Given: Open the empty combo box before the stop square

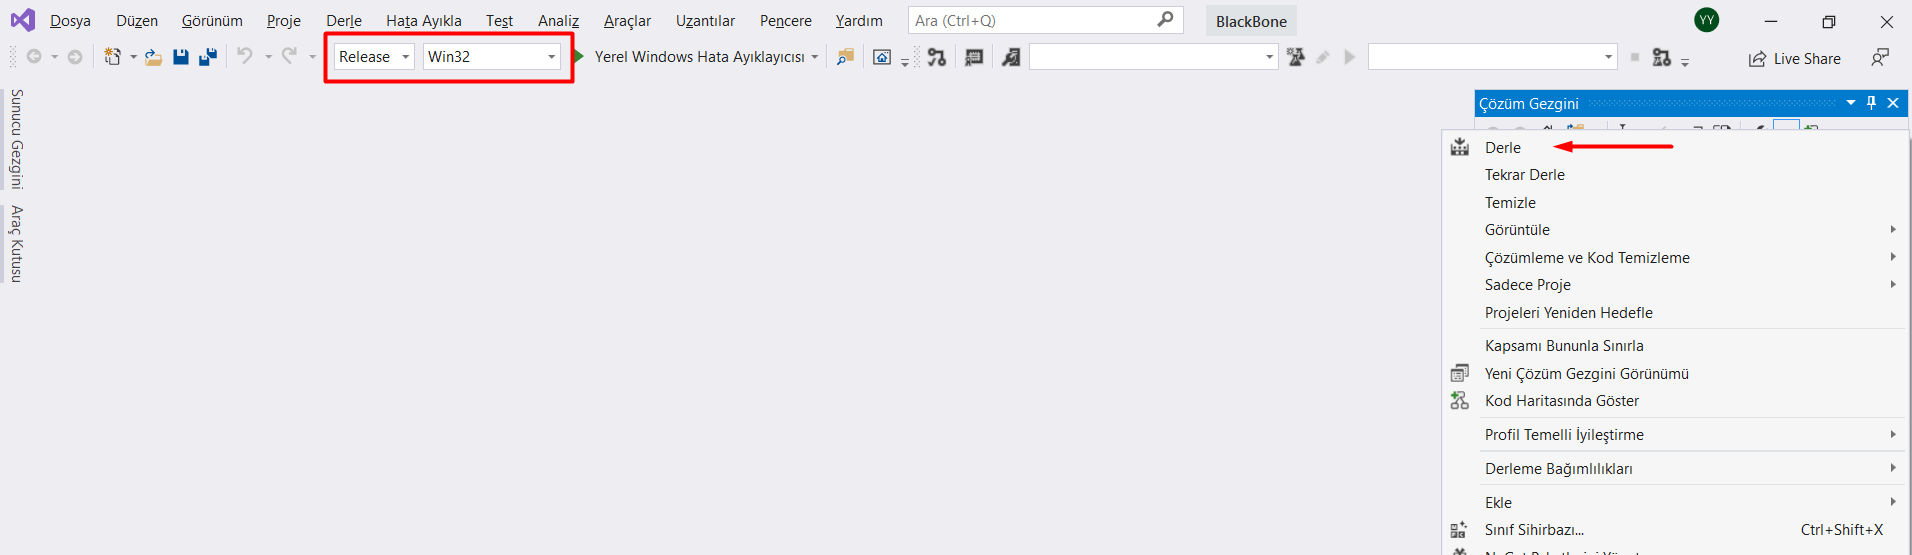Looking at the screenshot, I should 1492,57.
